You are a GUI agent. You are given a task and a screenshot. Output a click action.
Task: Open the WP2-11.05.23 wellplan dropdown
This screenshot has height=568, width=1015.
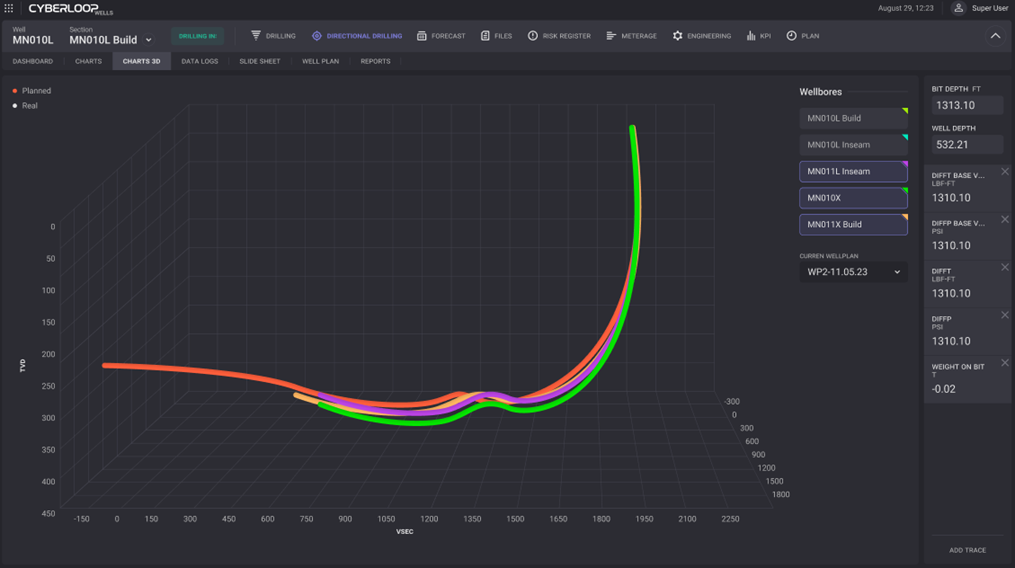pos(853,272)
